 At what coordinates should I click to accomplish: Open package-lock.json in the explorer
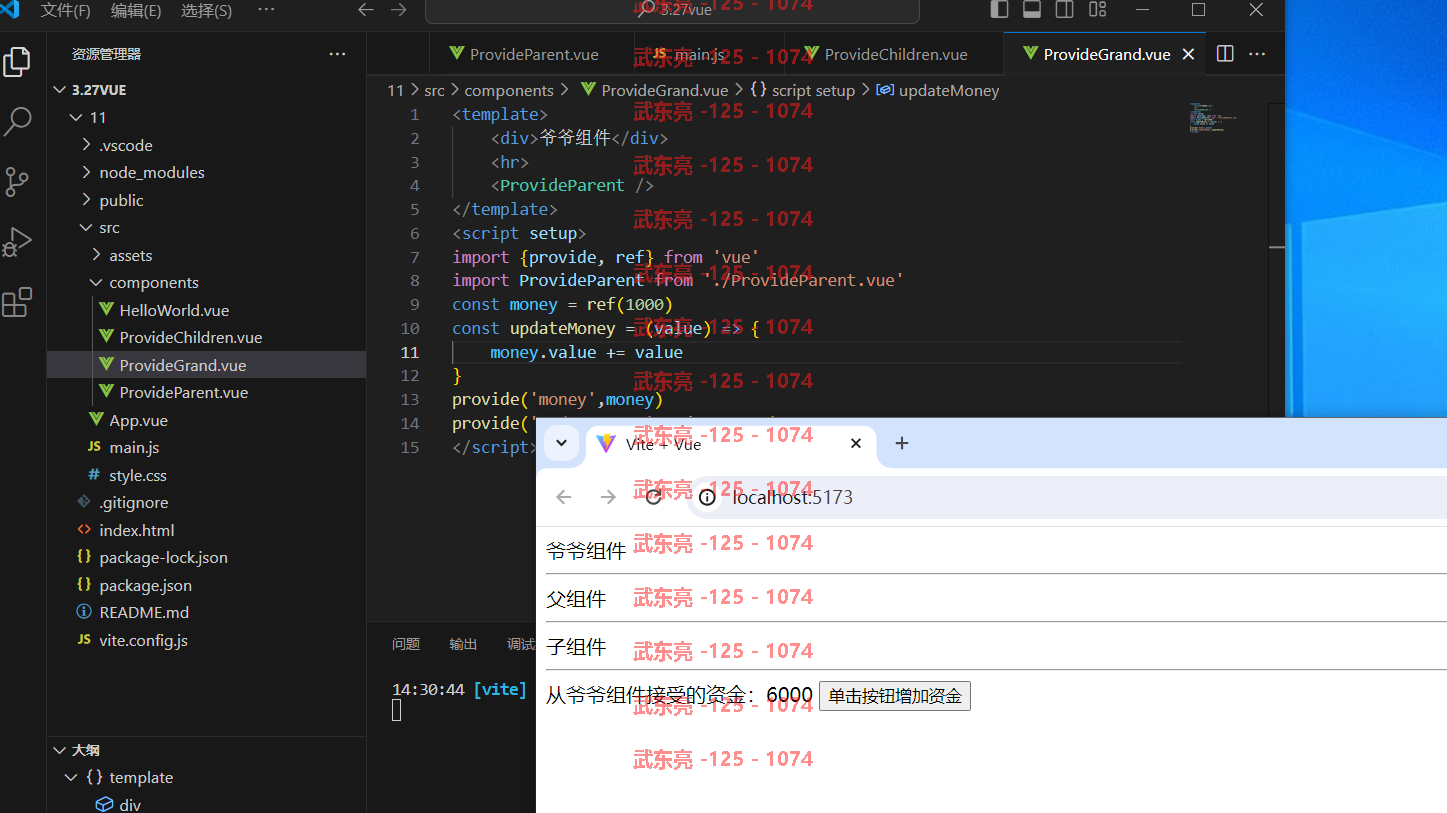(206, 557)
